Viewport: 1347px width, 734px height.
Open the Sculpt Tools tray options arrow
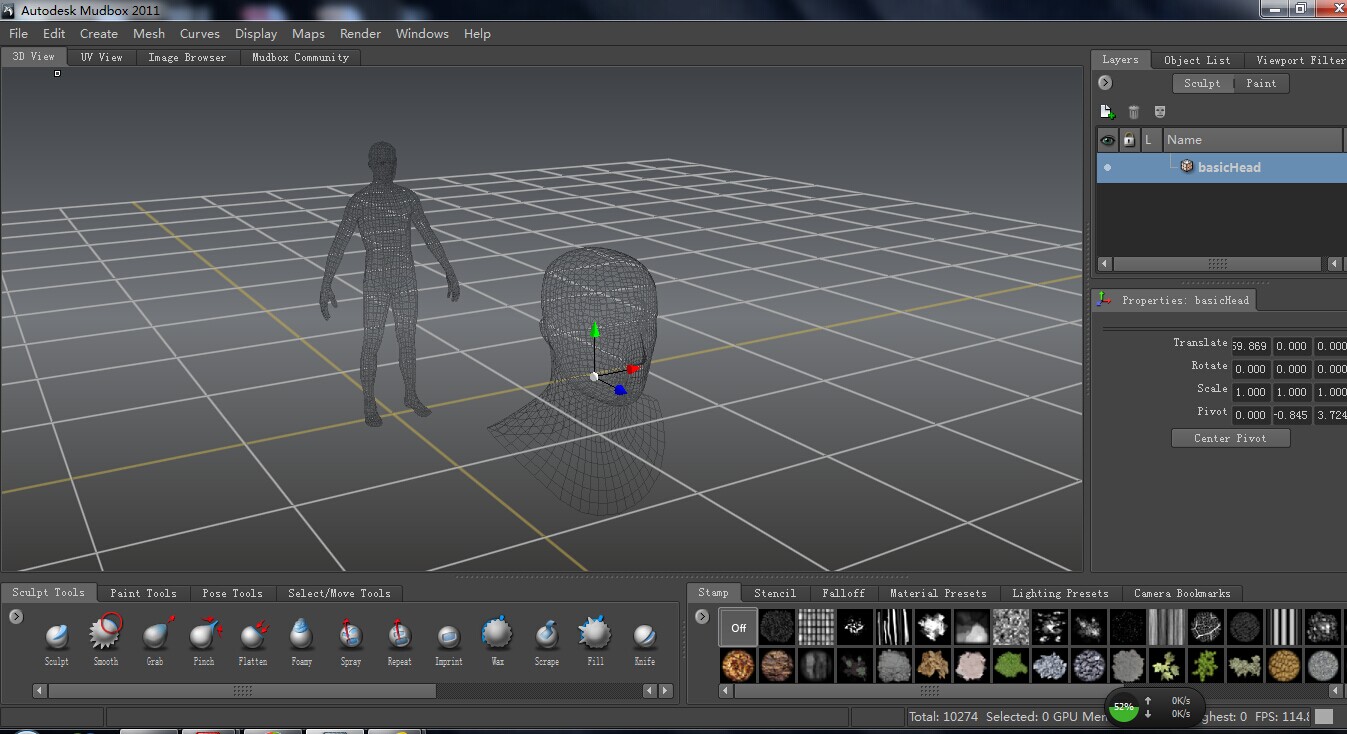16,617
